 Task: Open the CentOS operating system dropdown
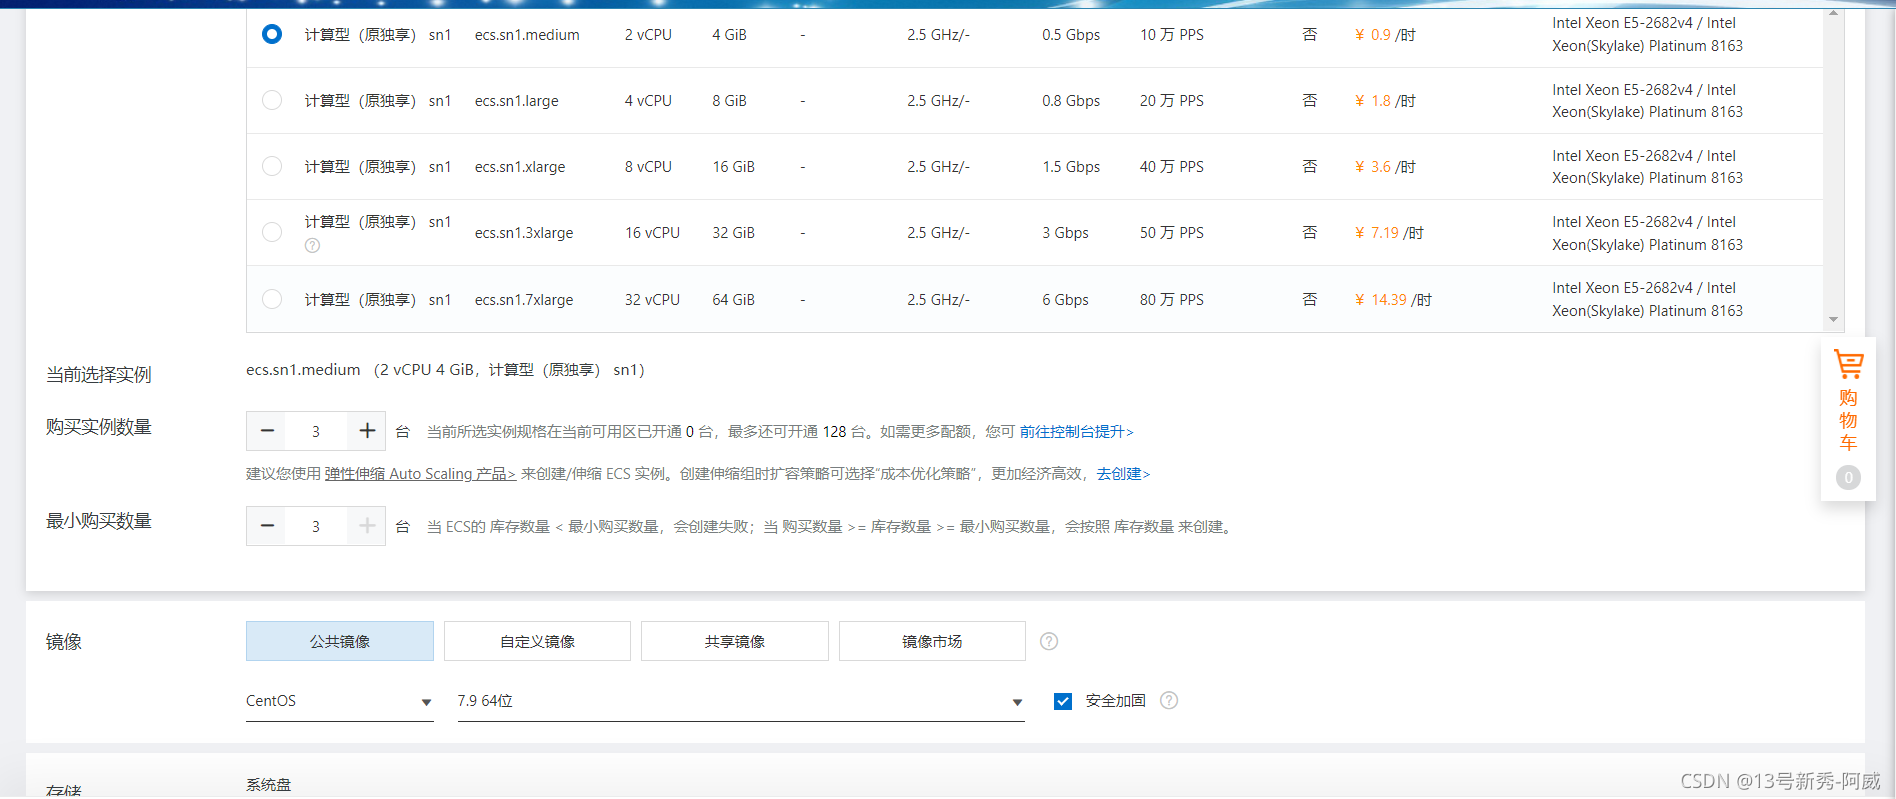coord(340,701)
